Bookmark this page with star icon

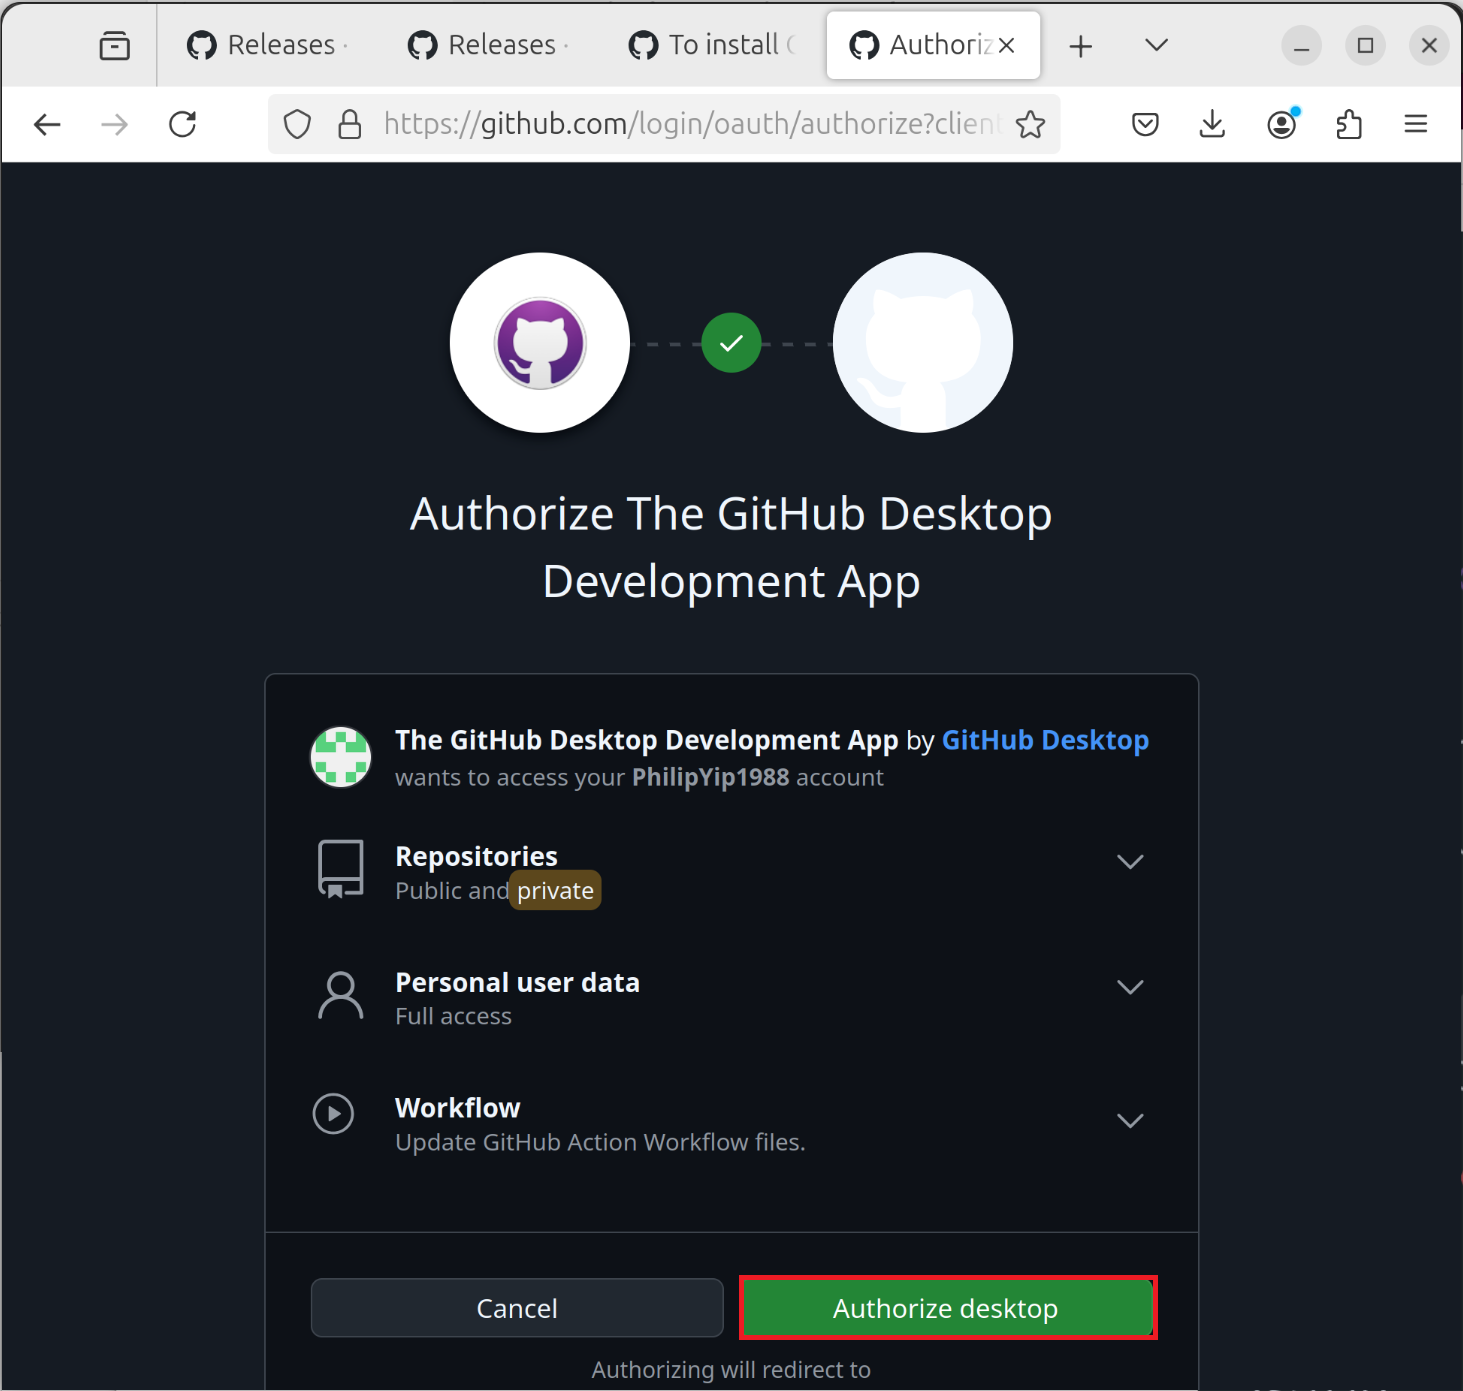tap(1030, 124)
